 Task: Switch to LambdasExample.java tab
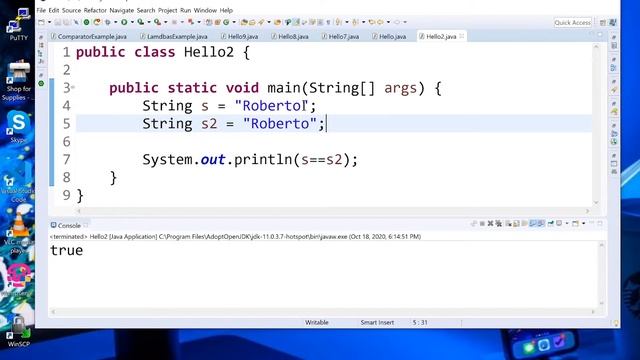(174, 36)
